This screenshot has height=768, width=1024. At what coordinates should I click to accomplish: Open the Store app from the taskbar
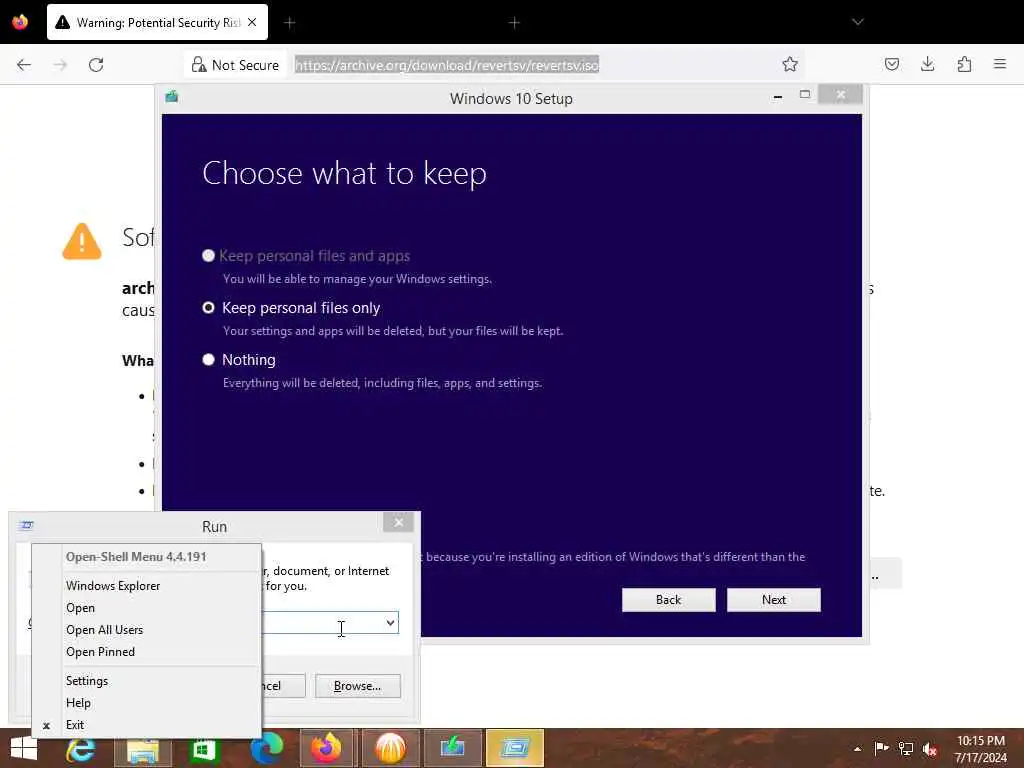(x=203, y=748)
